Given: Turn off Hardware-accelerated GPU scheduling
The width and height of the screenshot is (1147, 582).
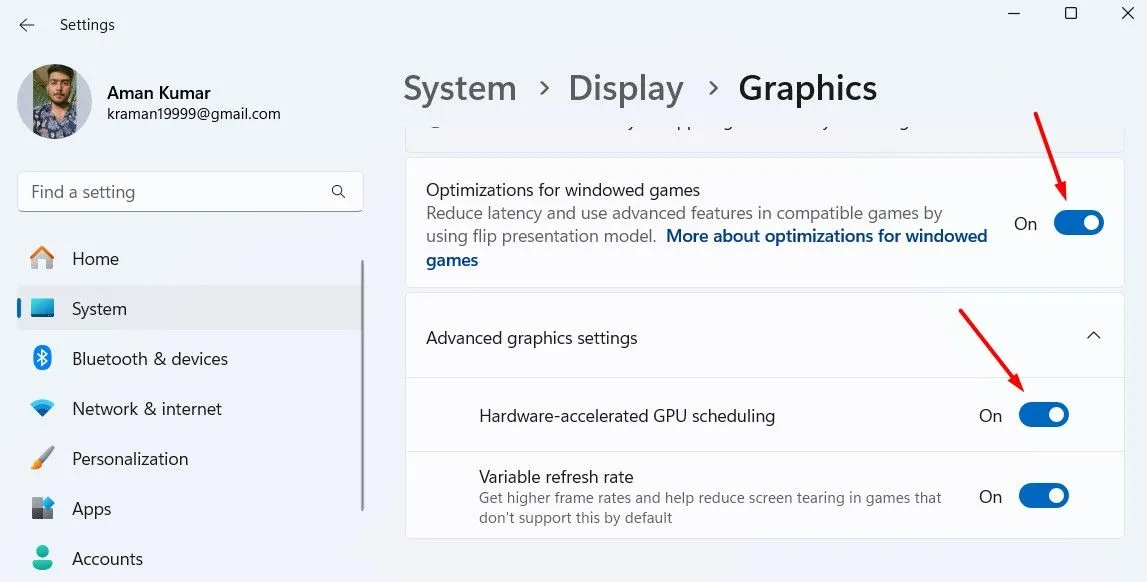Looking at the screenshot, I should click(1043, 414).
